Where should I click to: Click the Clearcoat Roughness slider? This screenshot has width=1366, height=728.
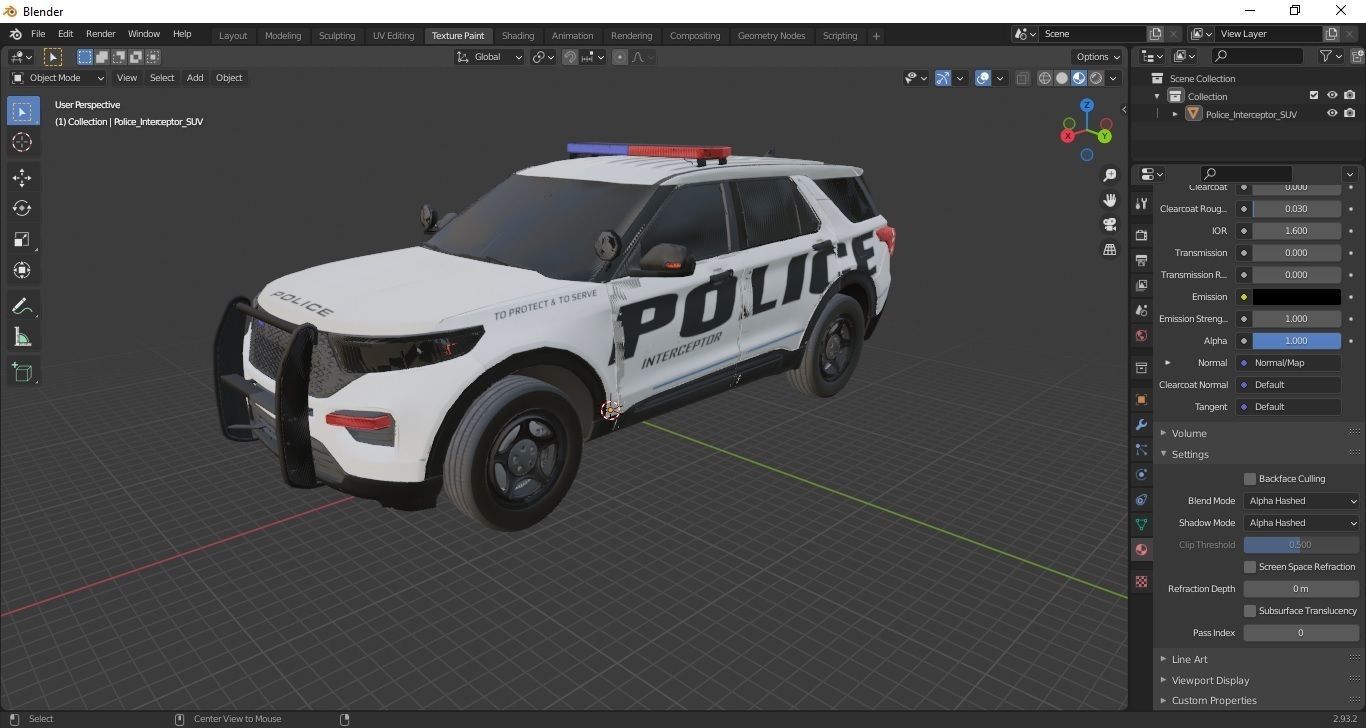tap(1296, 209)
